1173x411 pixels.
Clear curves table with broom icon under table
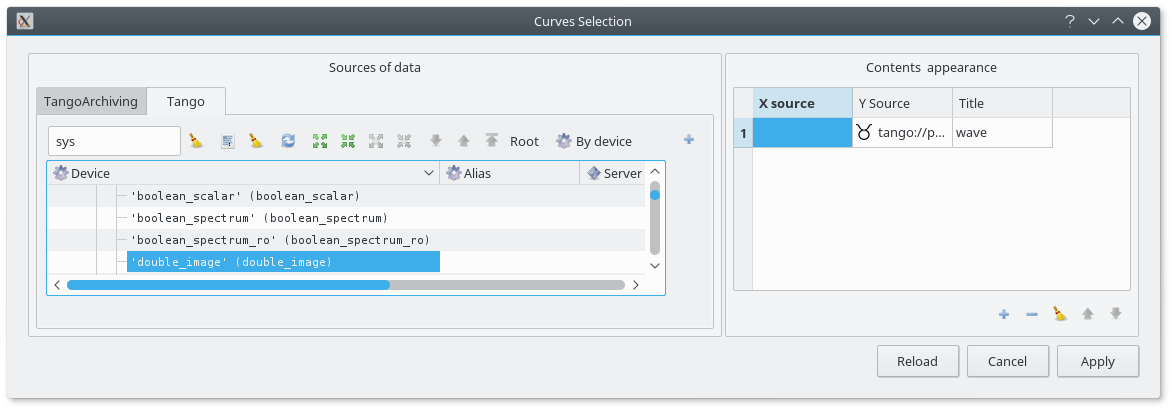1060,314
